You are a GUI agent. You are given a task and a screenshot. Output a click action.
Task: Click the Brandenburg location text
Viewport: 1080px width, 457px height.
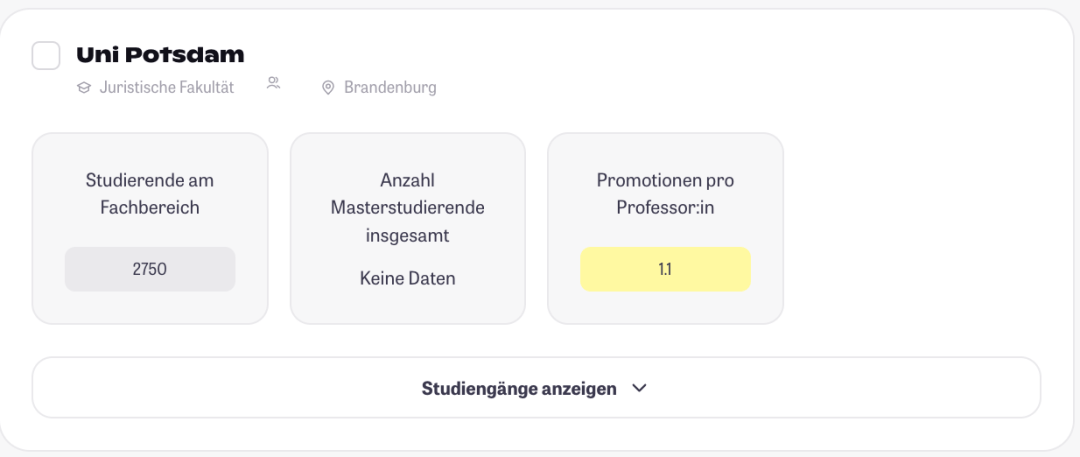[x=390, y=88]
